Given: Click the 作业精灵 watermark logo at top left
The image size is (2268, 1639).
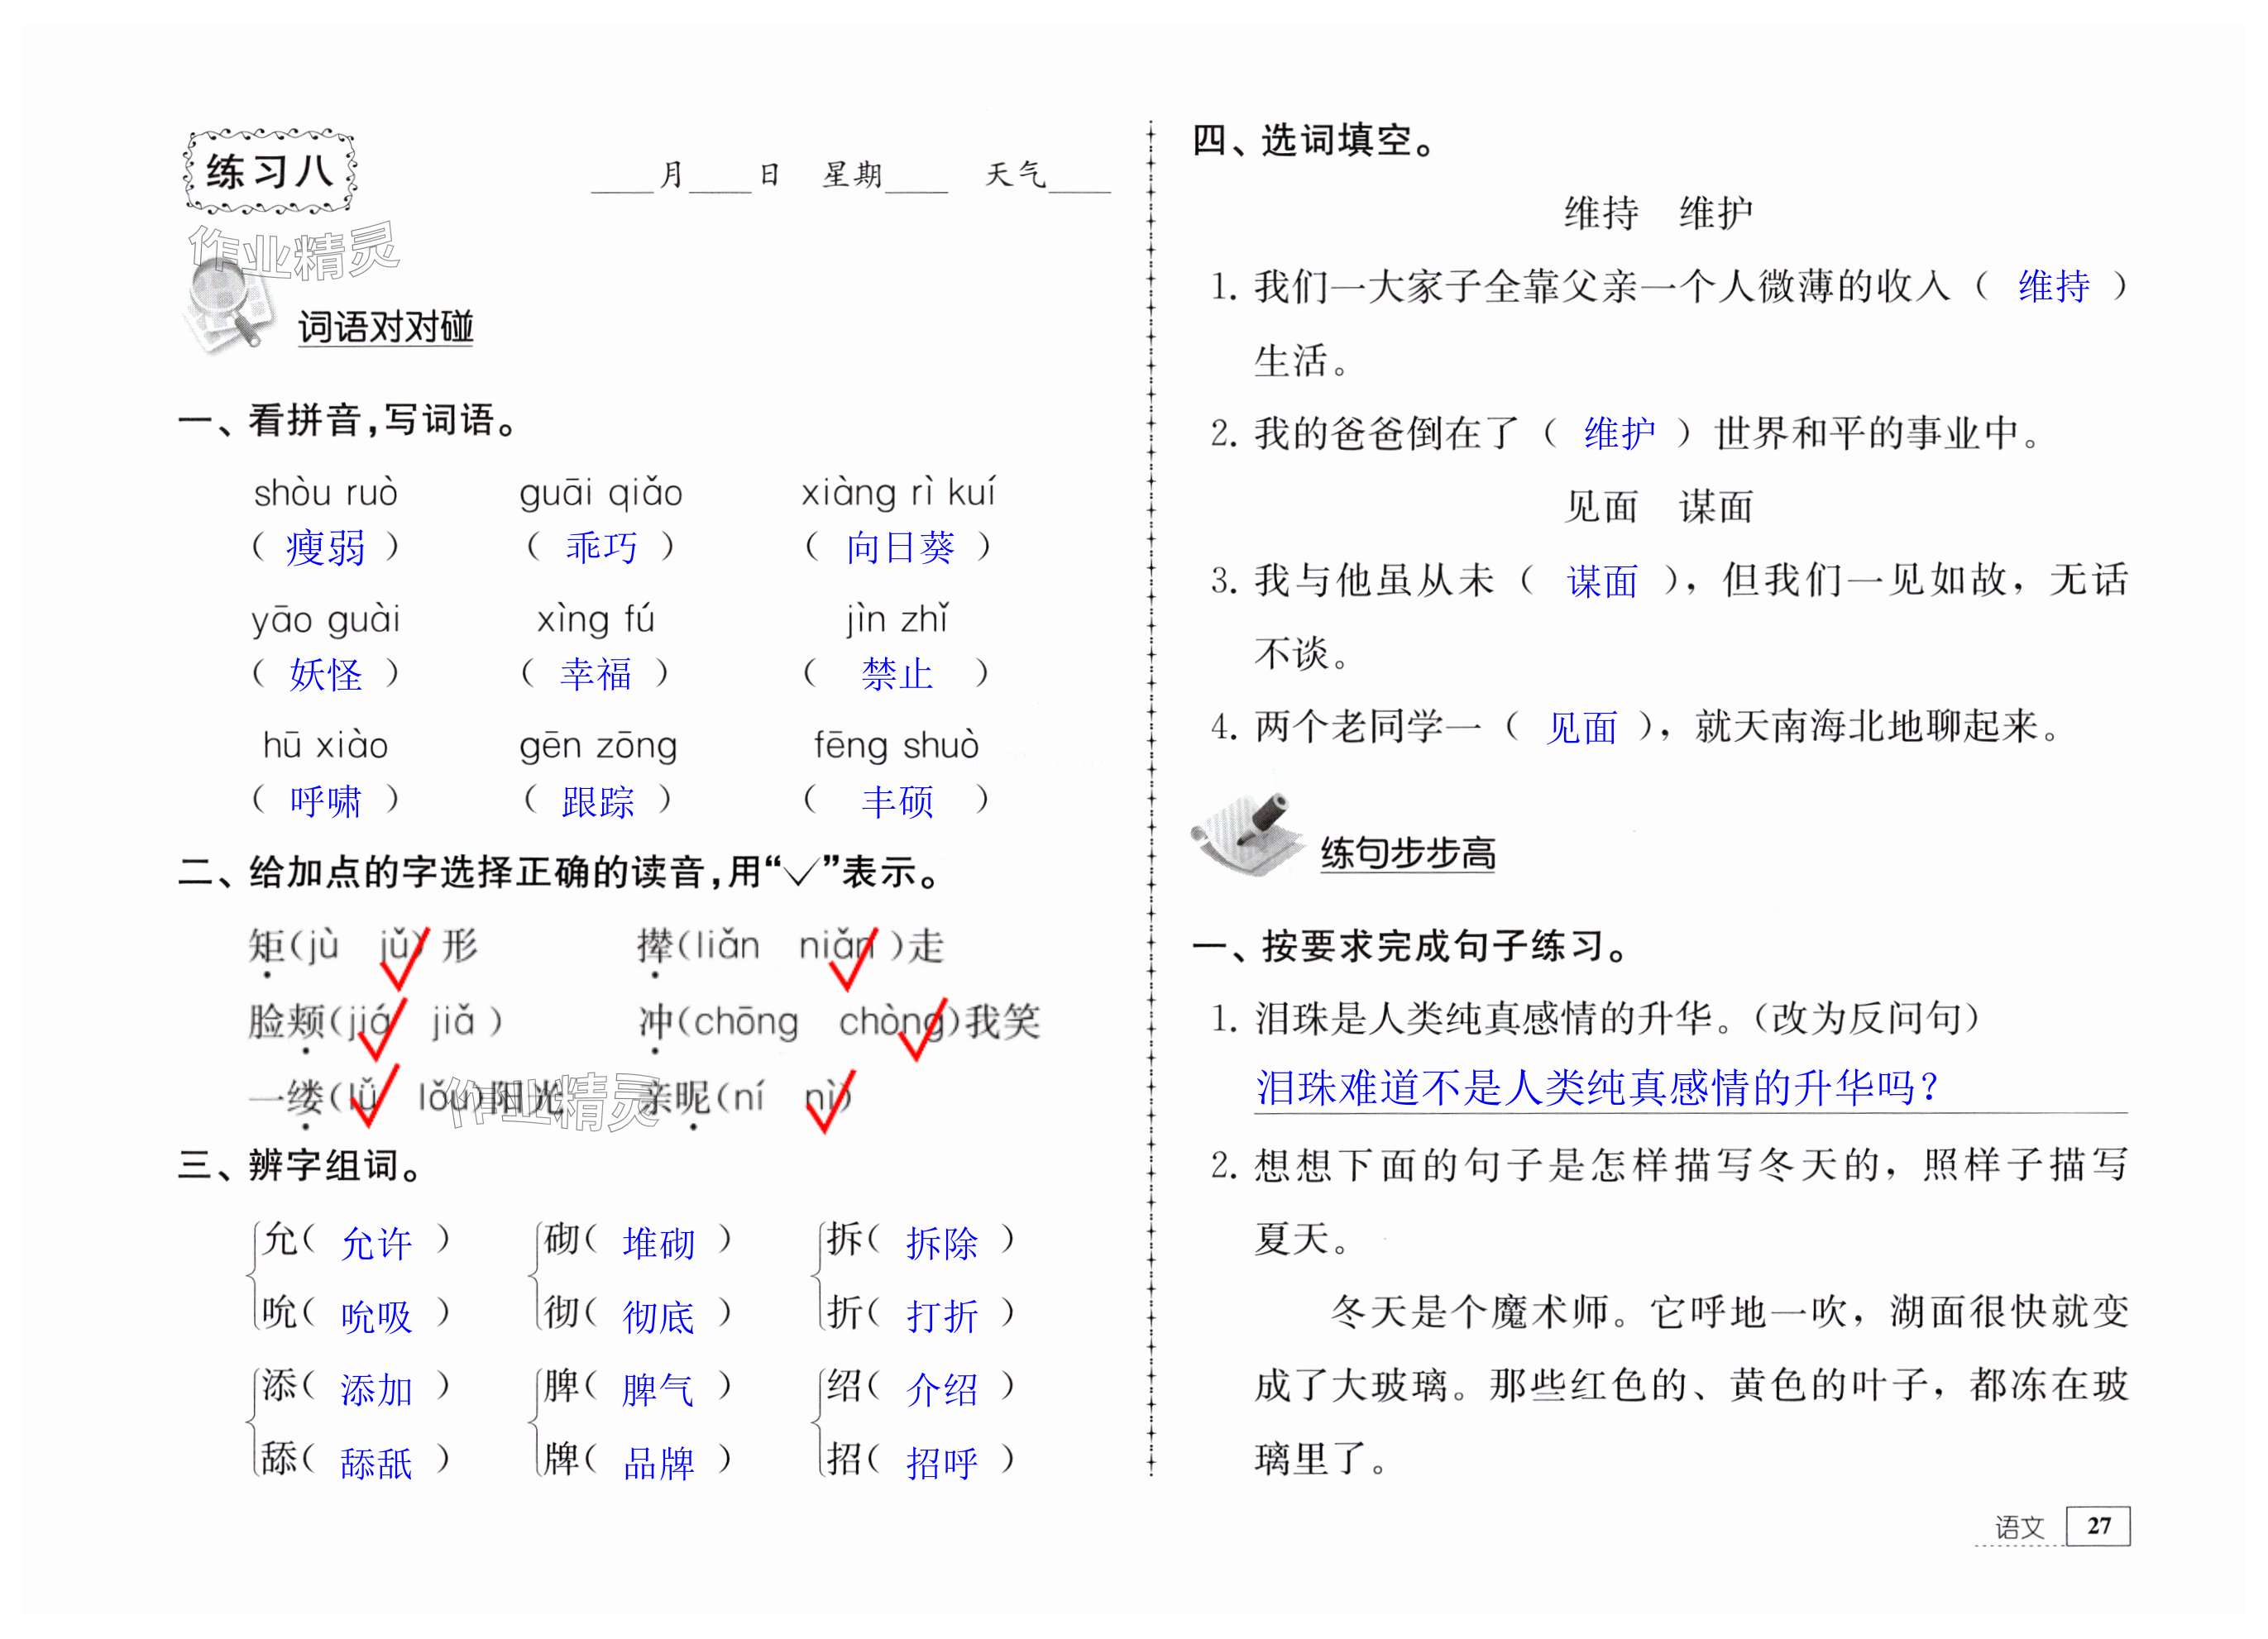Looking at the screenshot, I should click(296, 250).
